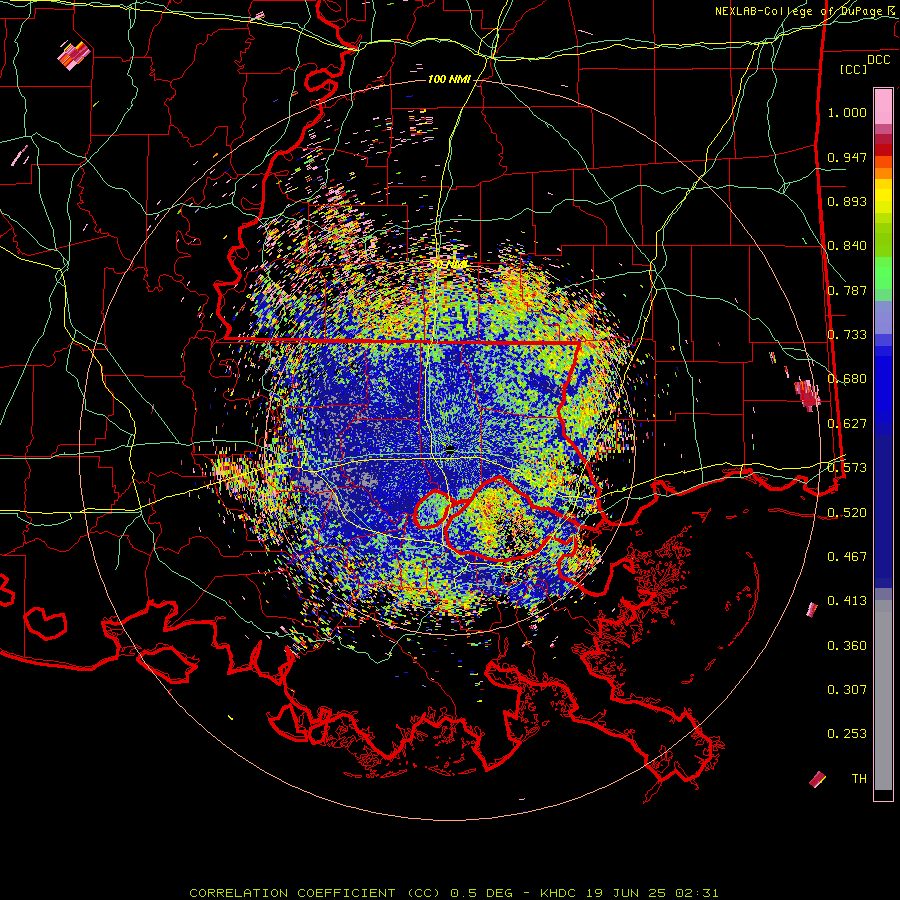Select the 0.573 legend value

tap(847, 467)
